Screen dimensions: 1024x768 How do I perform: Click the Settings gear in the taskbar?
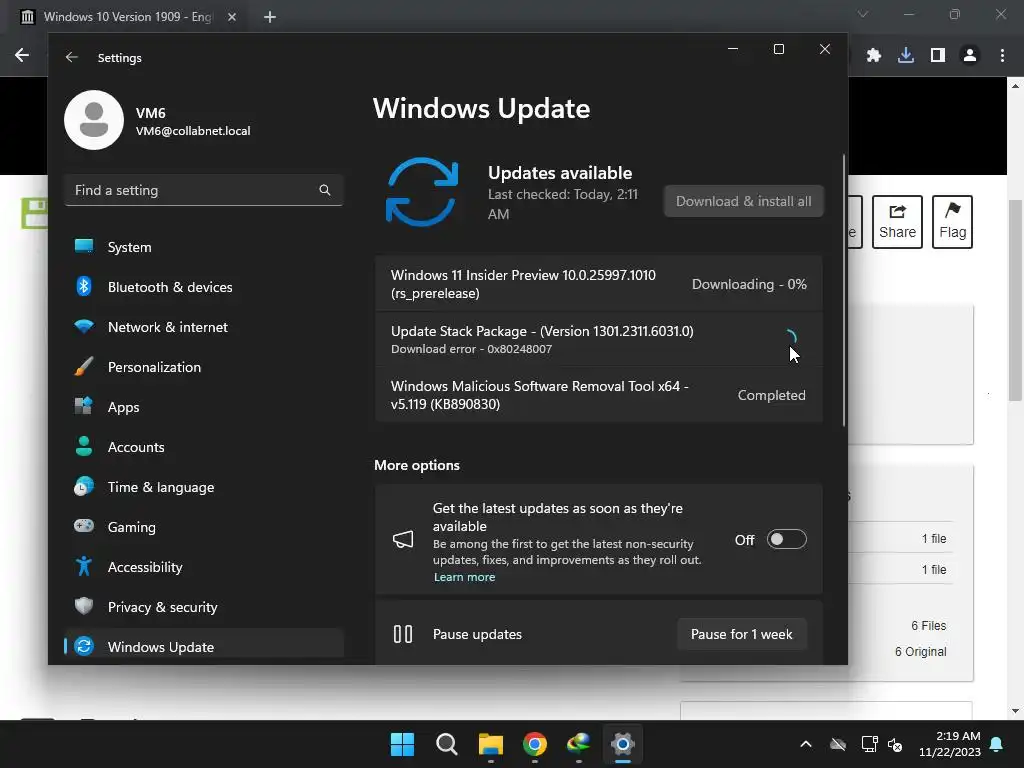click(x=623, y=744)
